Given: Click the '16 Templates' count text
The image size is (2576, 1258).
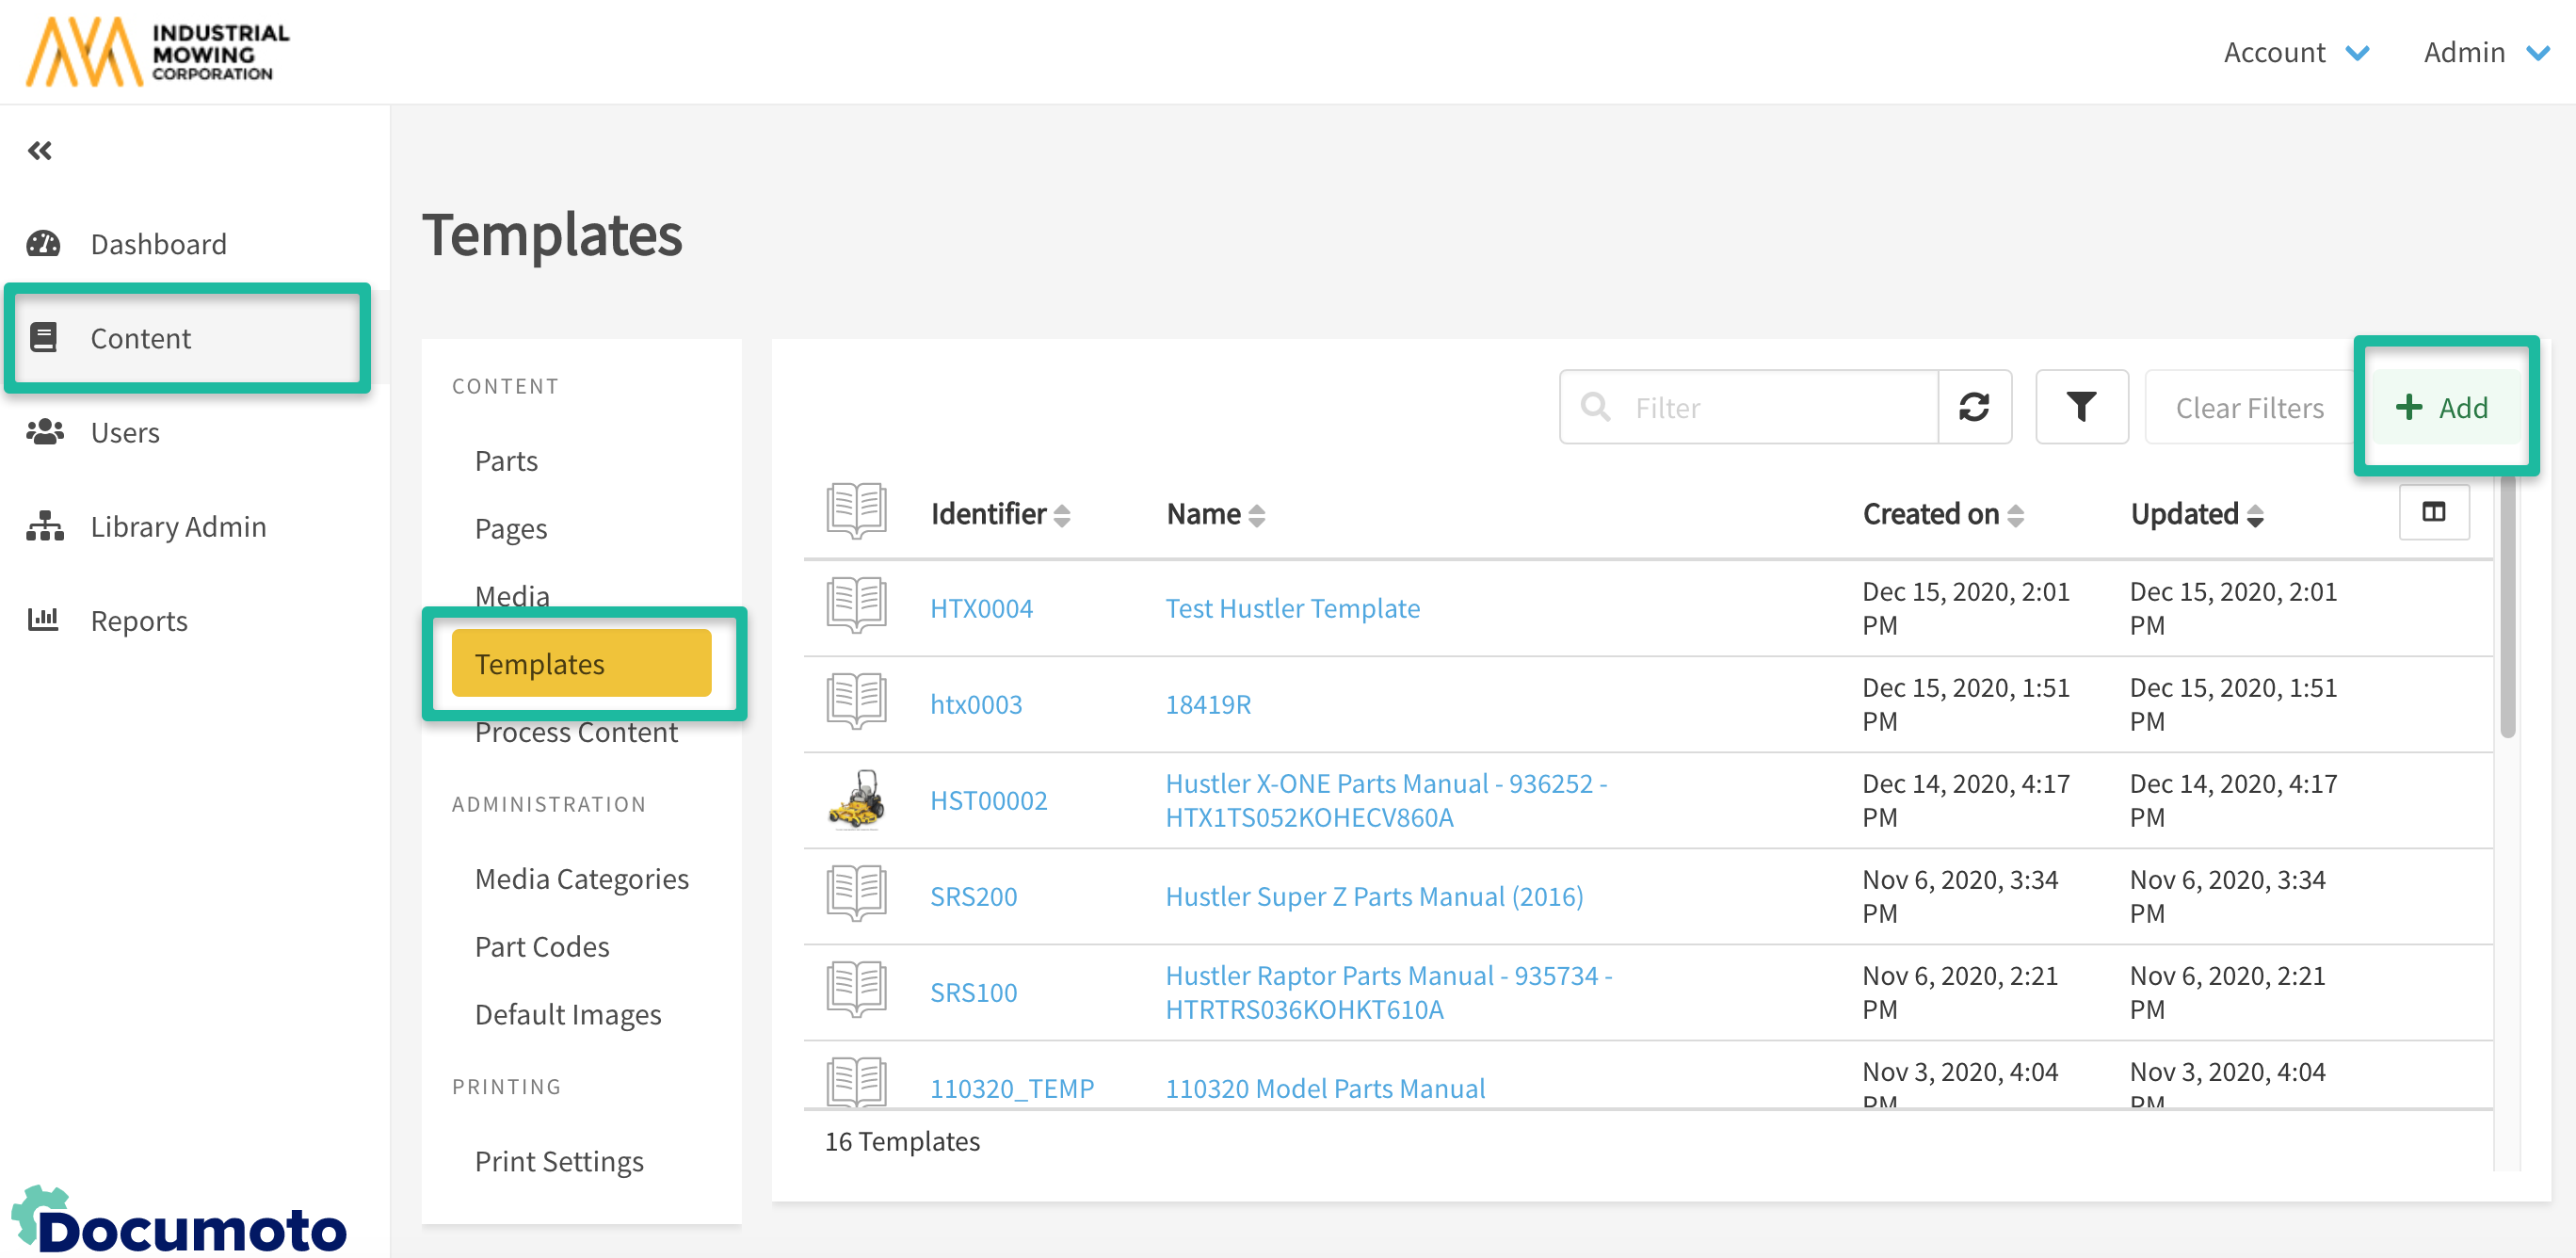Looking at the screenshot, I should (902, 1140).
